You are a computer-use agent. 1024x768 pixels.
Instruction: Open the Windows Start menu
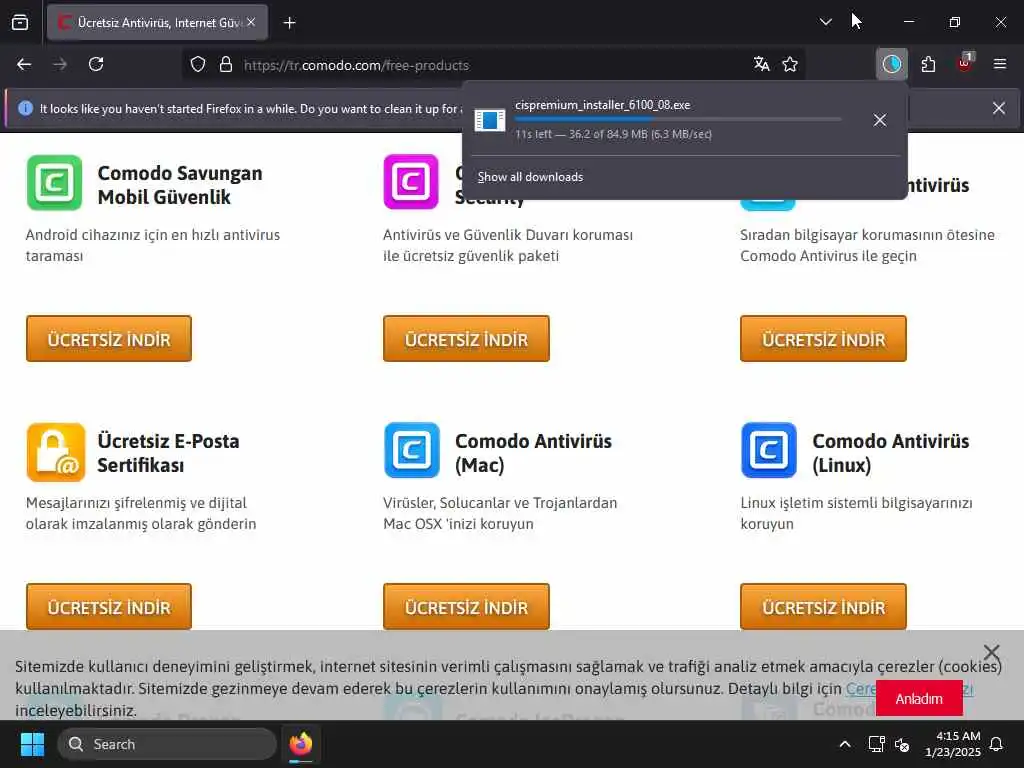pos(32,744)
